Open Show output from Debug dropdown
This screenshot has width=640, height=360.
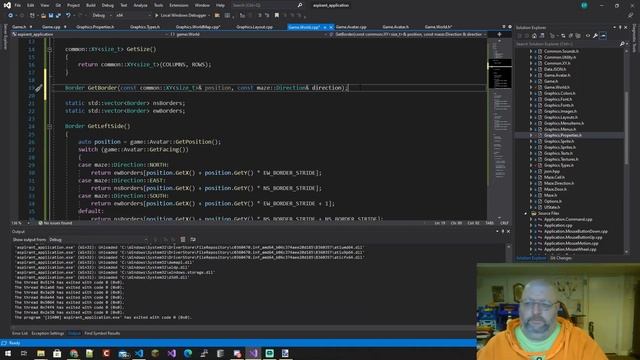click(98, 240)
